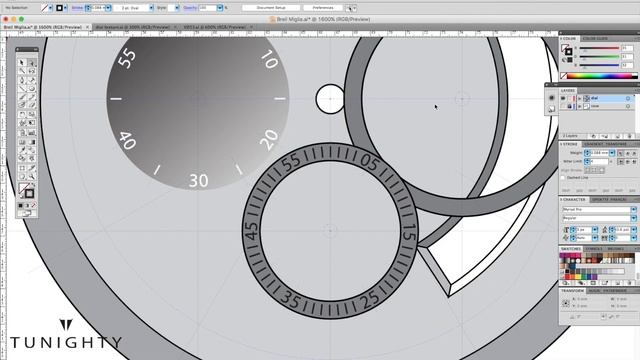Screen dimensions: 640x360
Task: Choose the miter join stroke icon
Action: [x=621, y=162]
